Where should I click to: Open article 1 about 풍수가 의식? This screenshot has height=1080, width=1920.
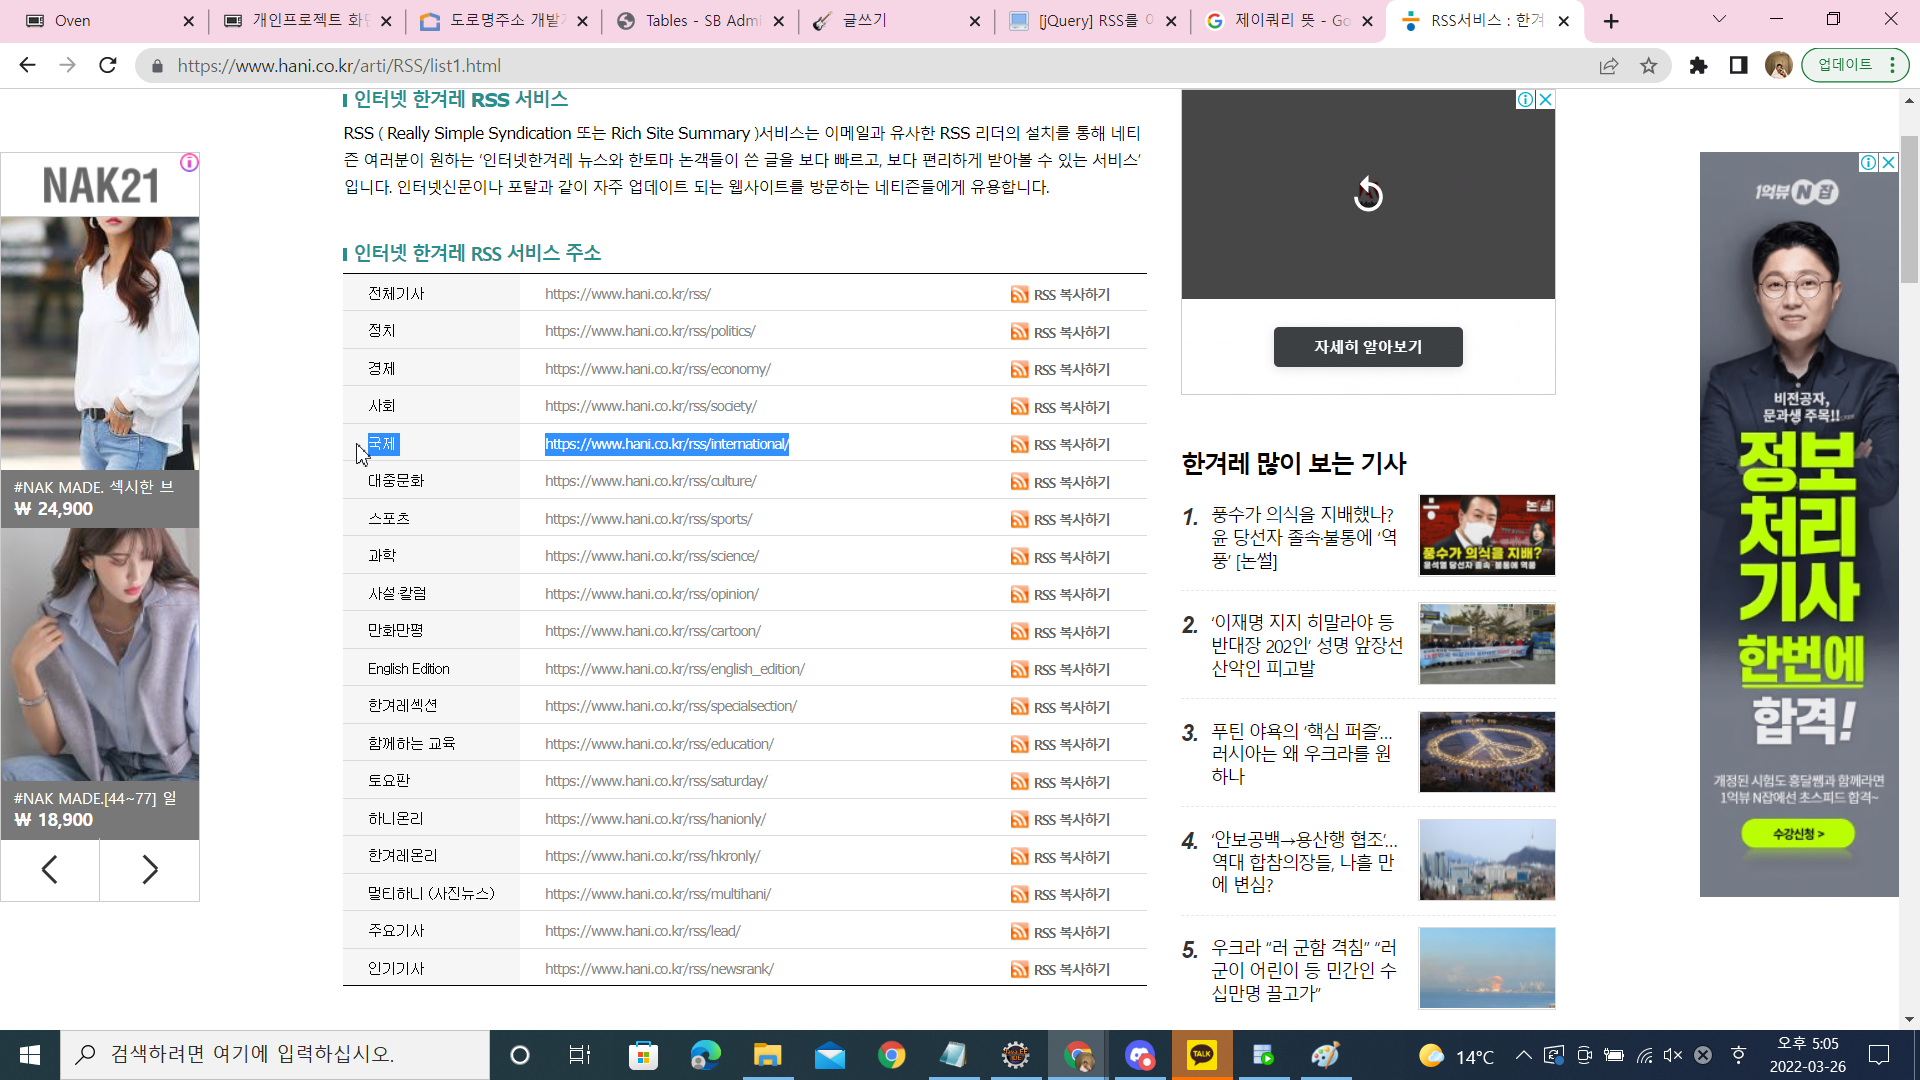[1304, 537]
